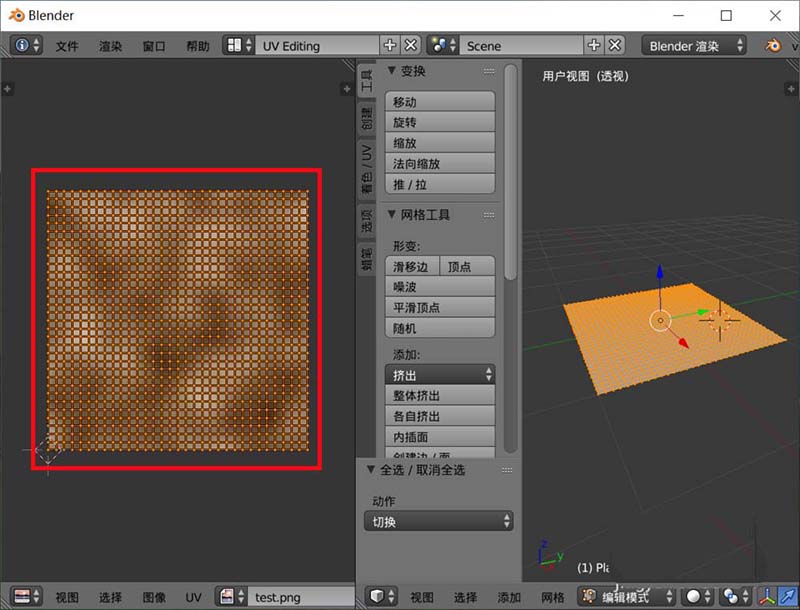Click the 顶点 slide button
This screenshot has height=610, width=800.
467,266
